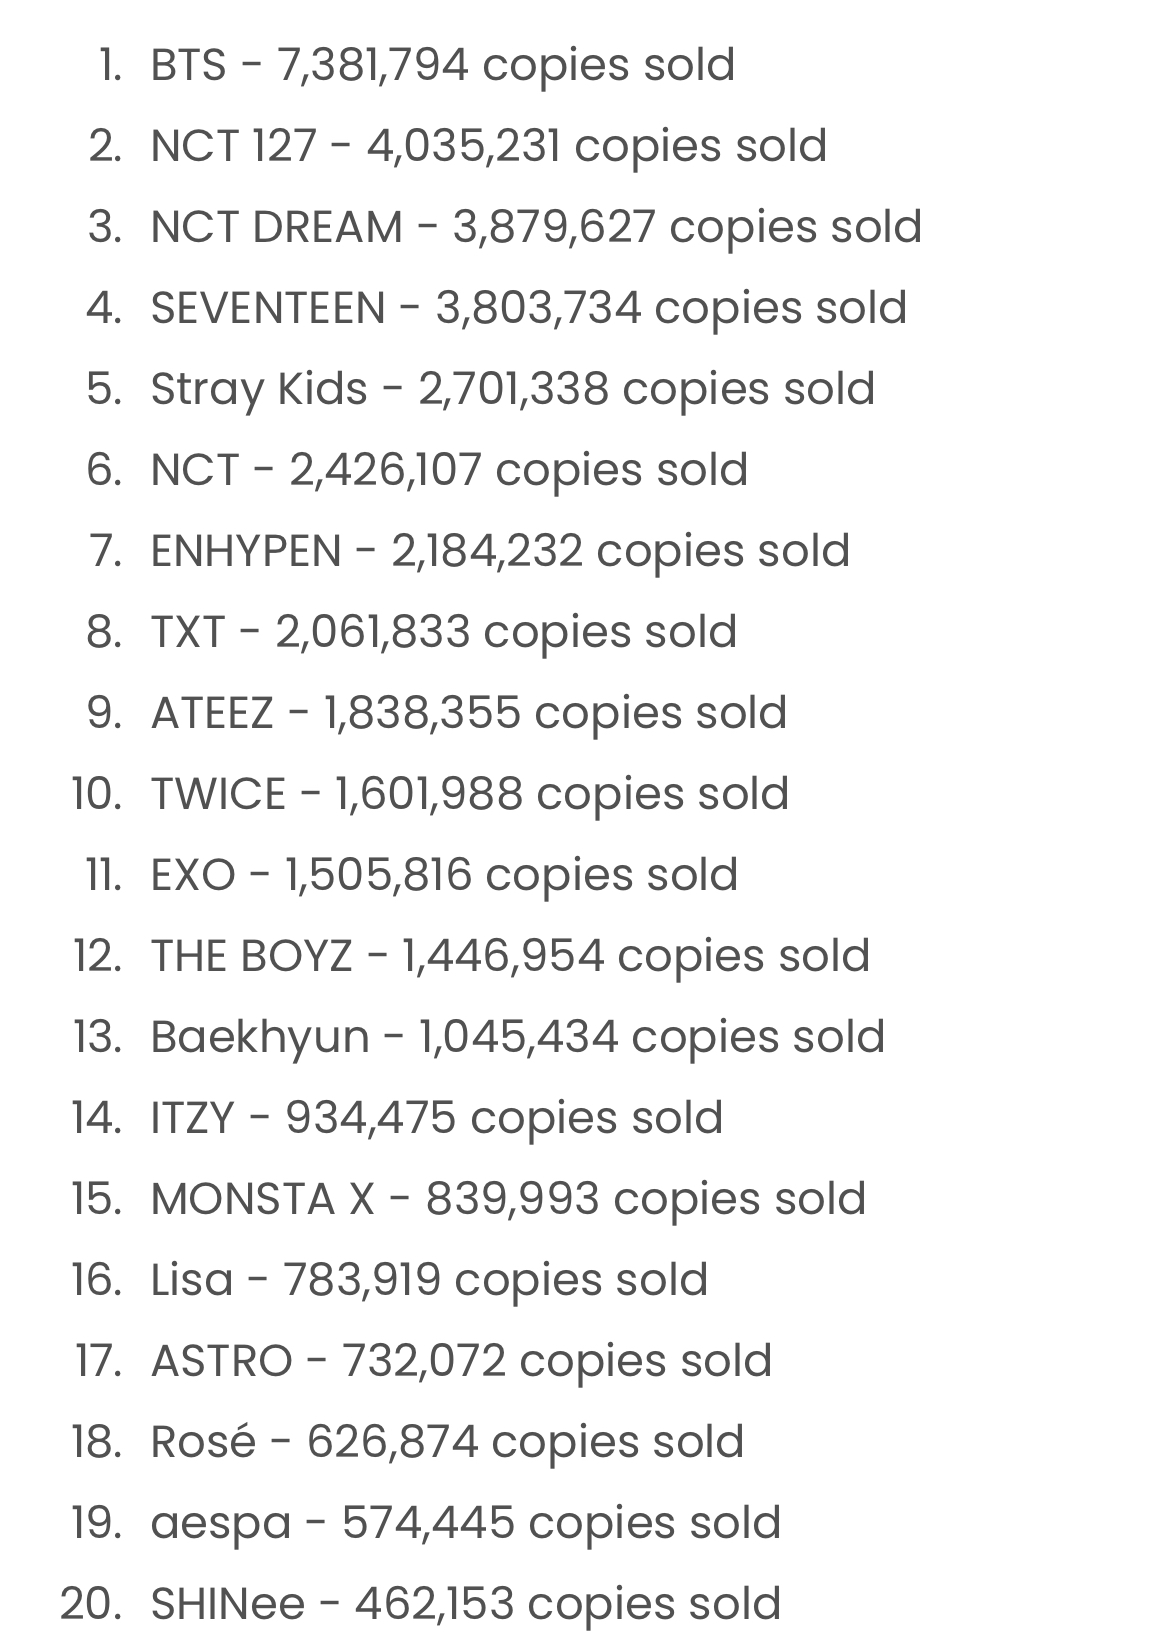Click the EXO list item
Screen dimensions: 1170x1643
coord(445,876)
